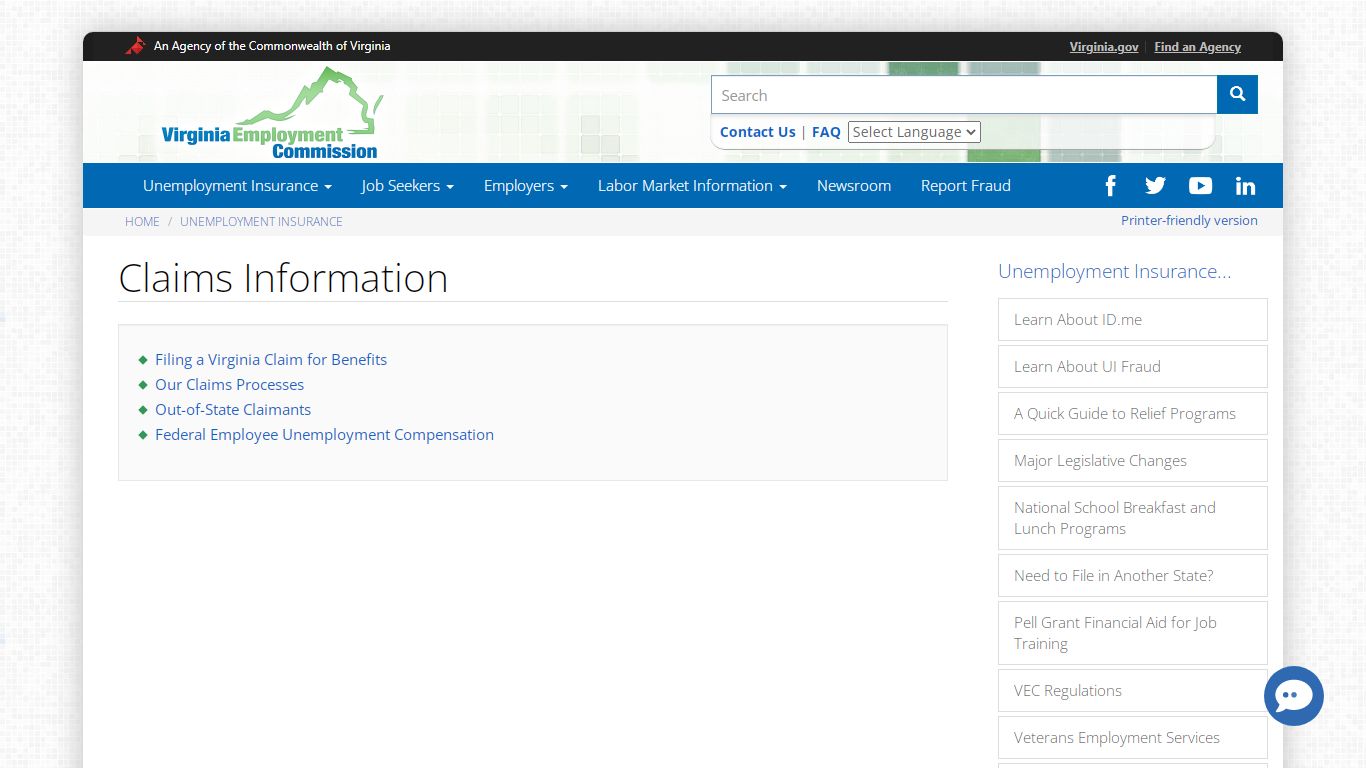Open the Select Language dropdown
The image size is (1366, 768).
coord(914,132)
